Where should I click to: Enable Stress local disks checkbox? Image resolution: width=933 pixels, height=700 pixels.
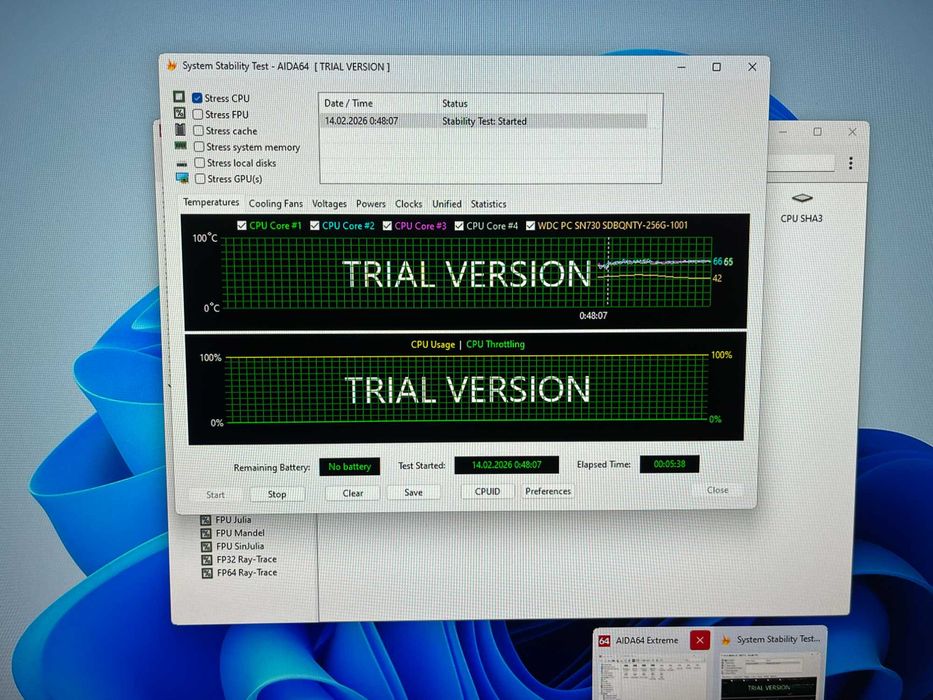point(200,162)
